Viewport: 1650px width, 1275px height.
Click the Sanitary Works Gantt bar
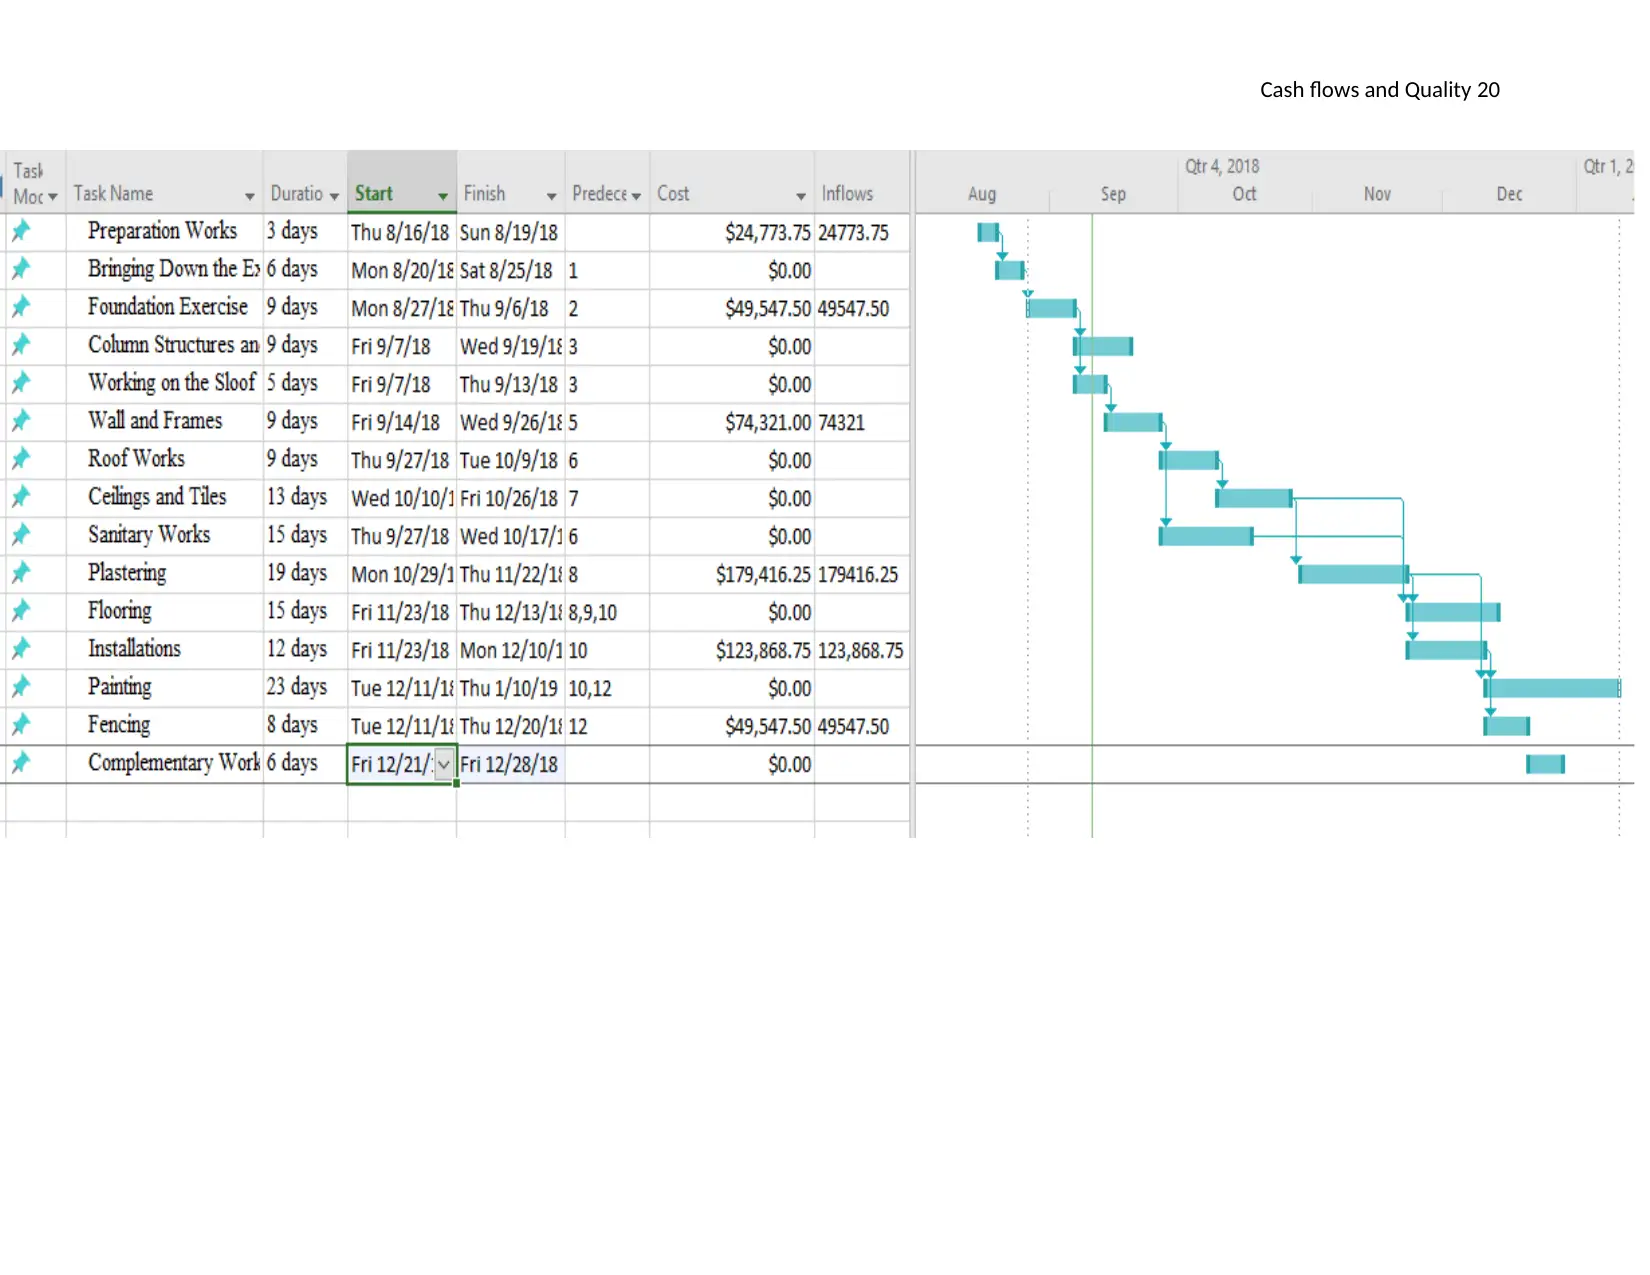(1206, 536)
